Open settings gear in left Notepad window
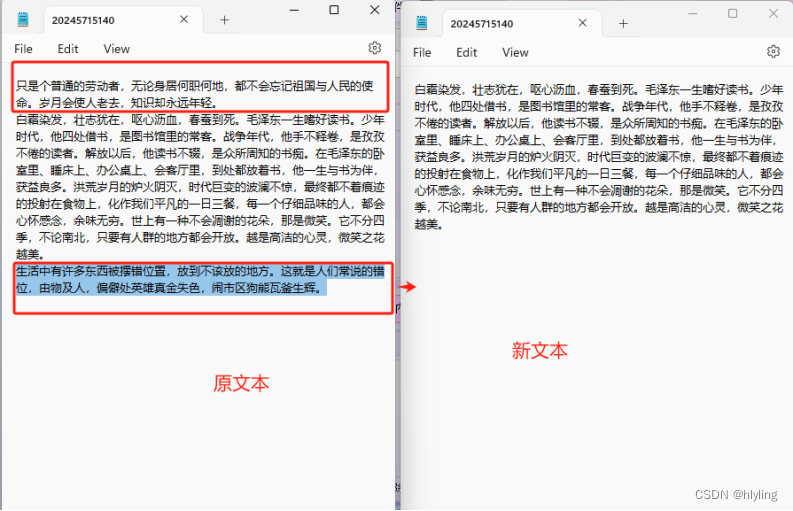This screenshot has width=793, height=511. pyautogui.click(x=374, y=48)
